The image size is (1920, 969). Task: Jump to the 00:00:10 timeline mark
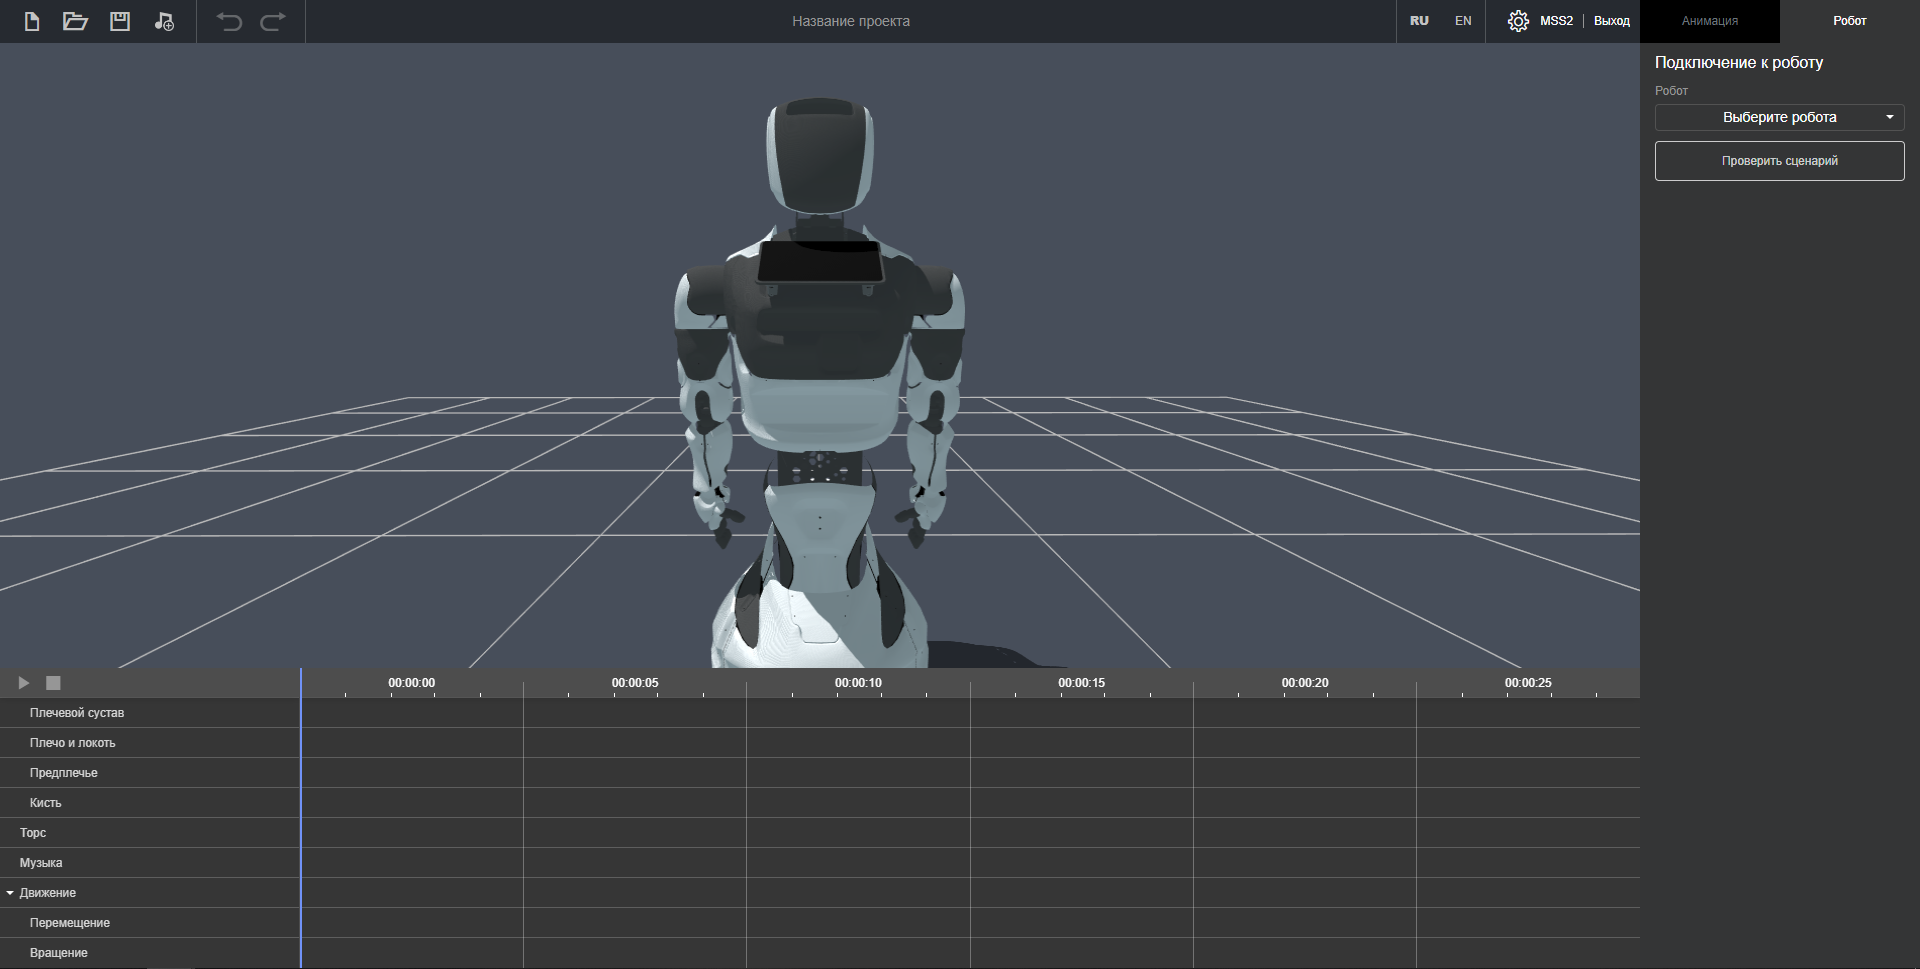pyautogui.click(x=858, y=684)
